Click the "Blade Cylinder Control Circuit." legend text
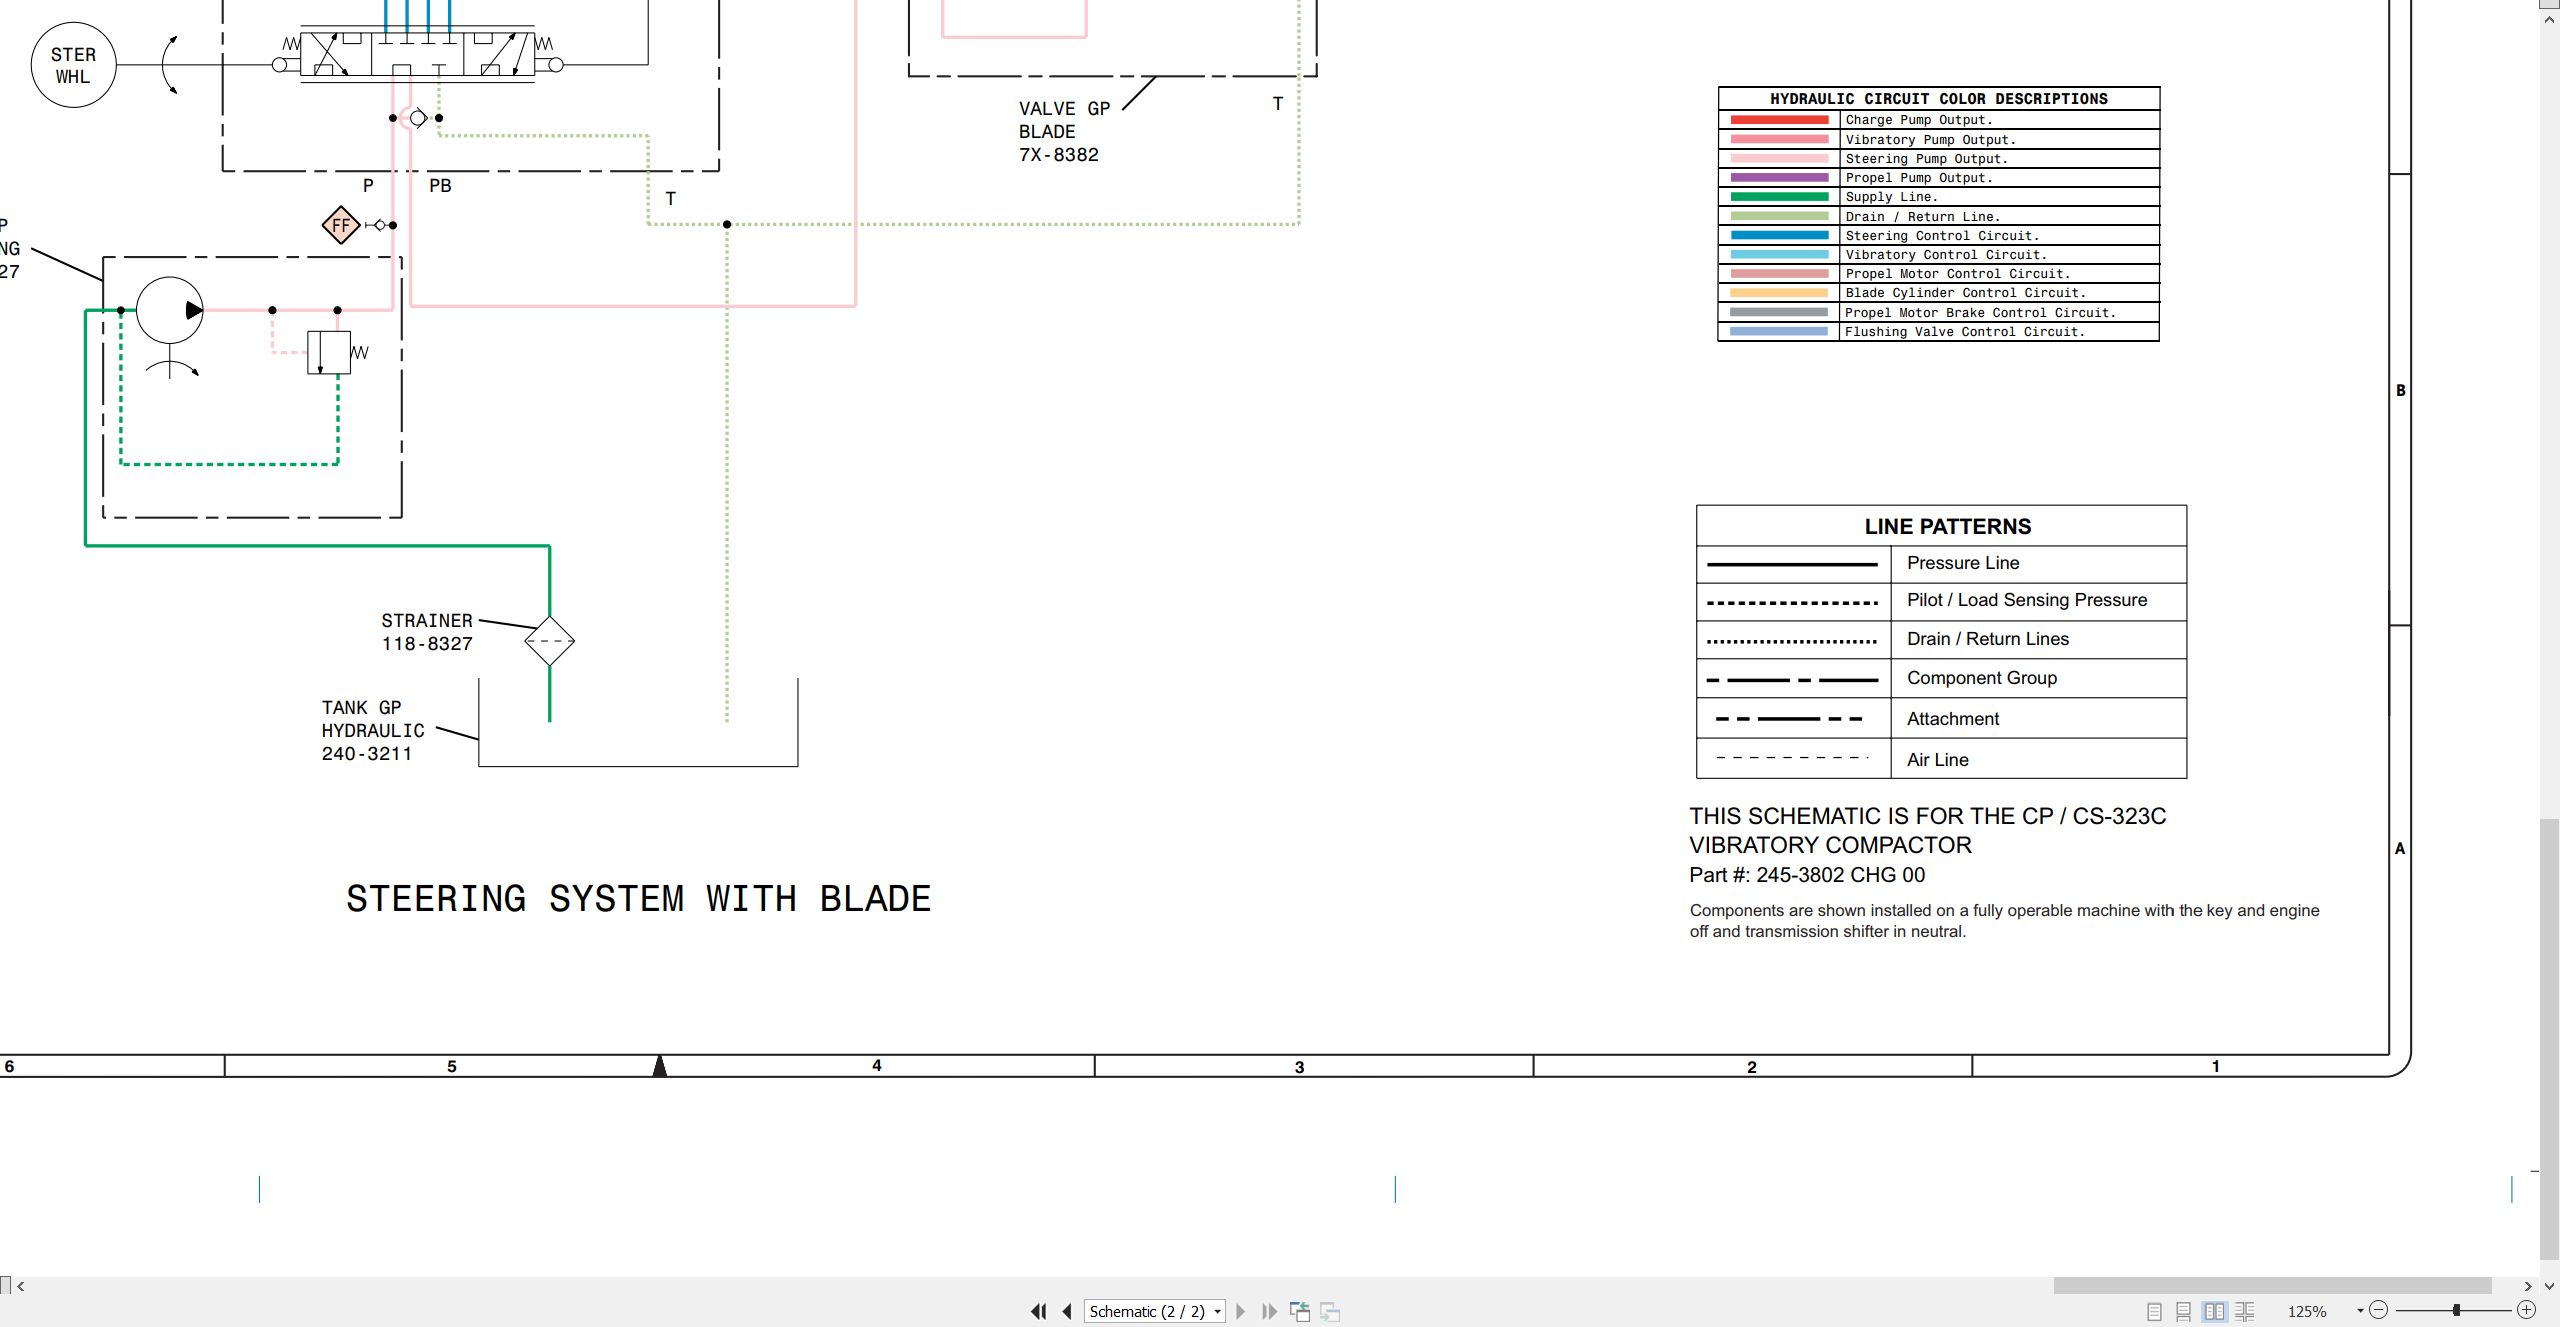This screenshot has height=1327, width=2560. click(1965, 293)
